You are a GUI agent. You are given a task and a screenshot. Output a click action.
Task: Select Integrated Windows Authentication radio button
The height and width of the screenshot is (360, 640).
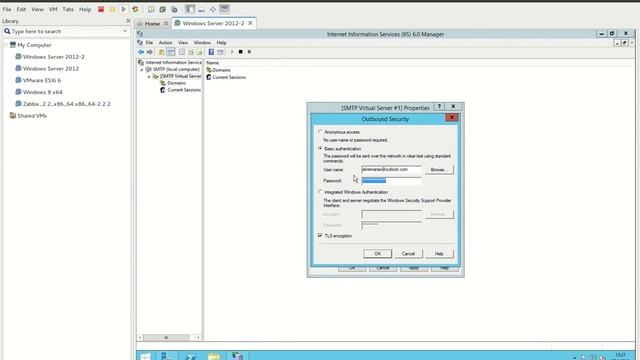(320, 192)
